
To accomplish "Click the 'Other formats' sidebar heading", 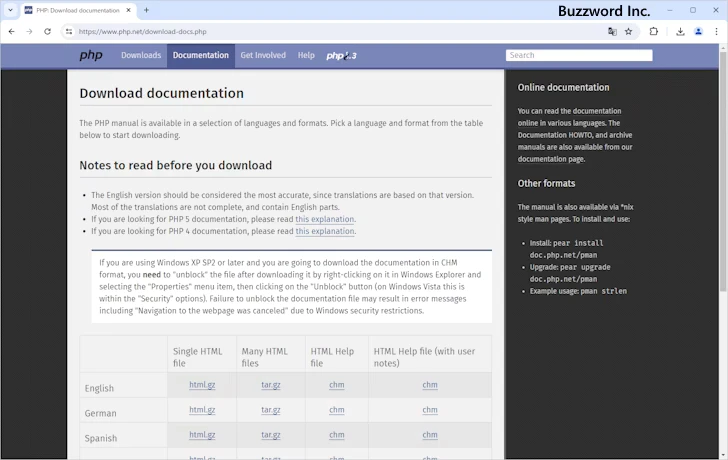I will pos(546,183).
